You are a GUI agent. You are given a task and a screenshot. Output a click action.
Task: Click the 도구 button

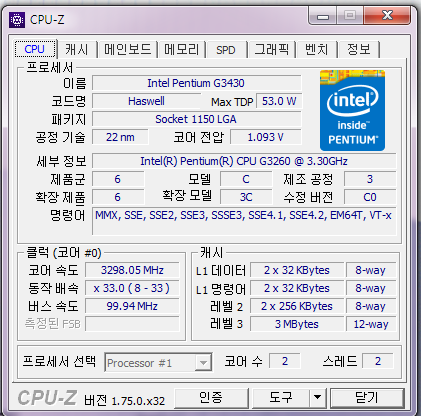[x=281, y=397]
